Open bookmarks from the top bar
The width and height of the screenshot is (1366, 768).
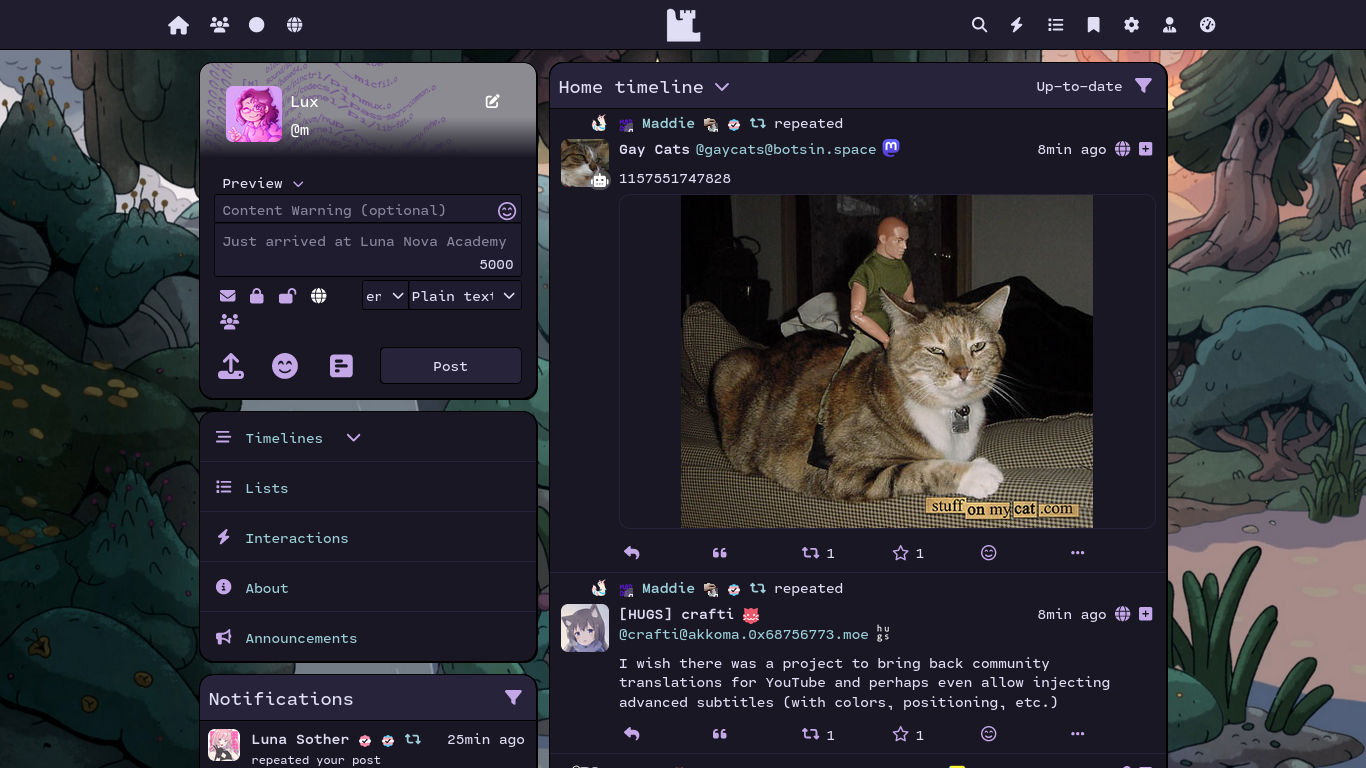pos(1093,25)
